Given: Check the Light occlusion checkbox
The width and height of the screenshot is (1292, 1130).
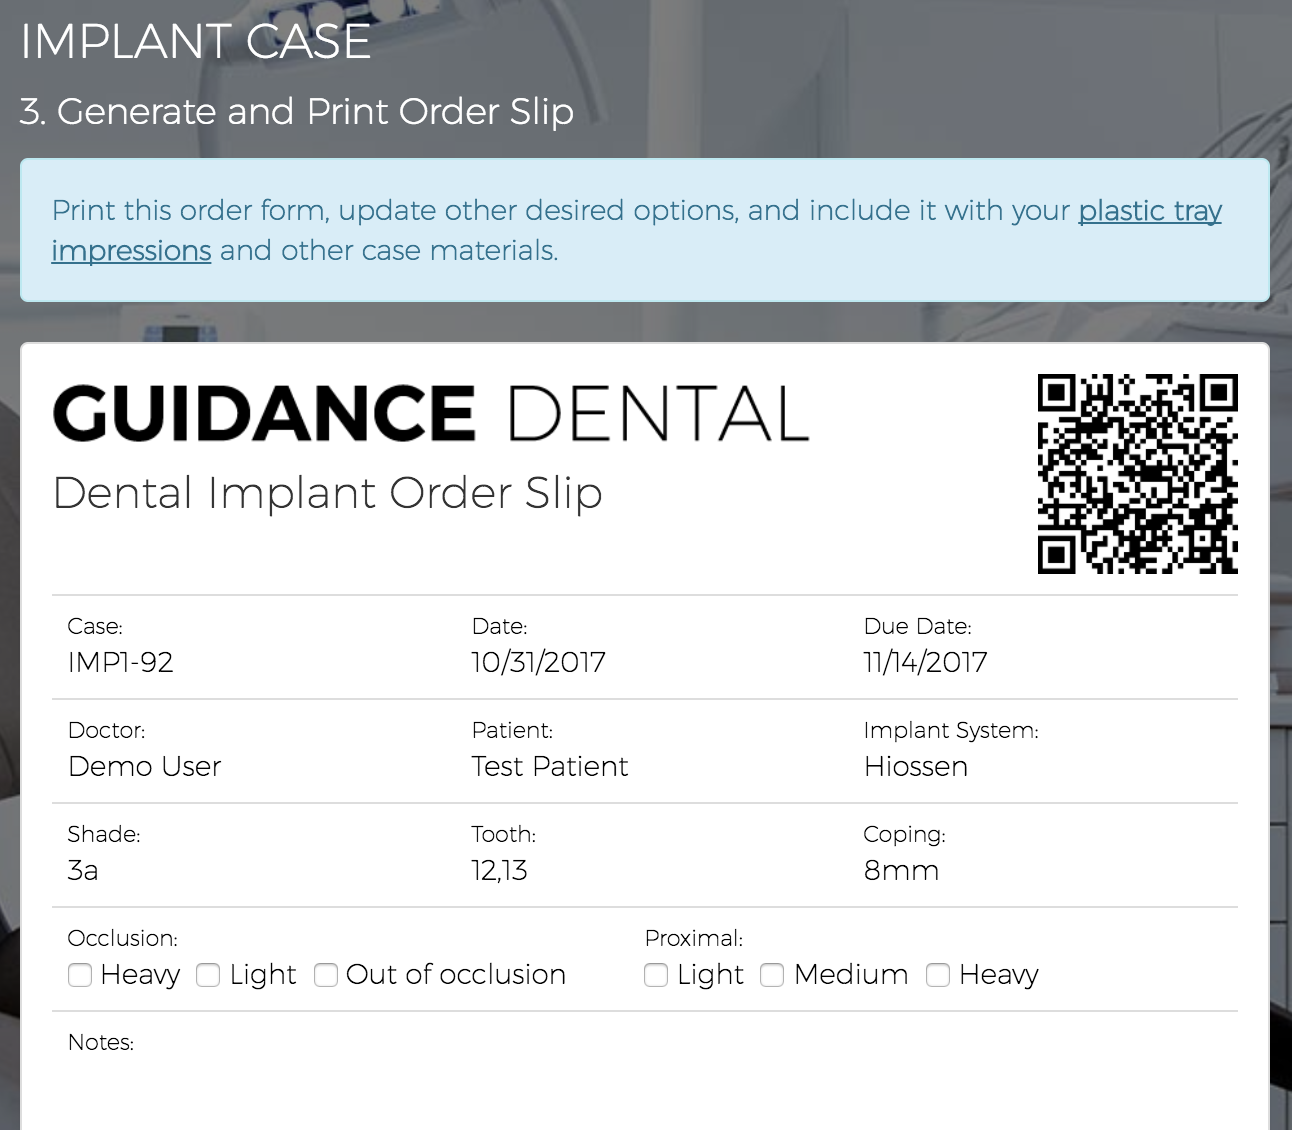Looking at the screenshot, I should [208, 975].
